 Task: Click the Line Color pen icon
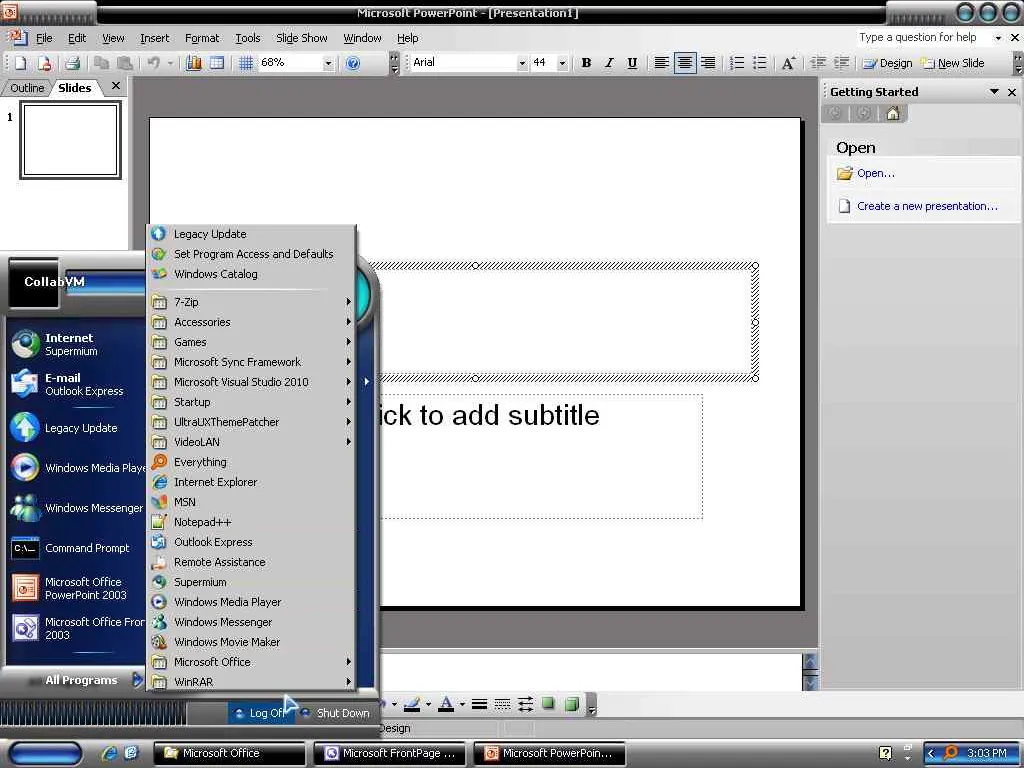[x=411, y=704]
